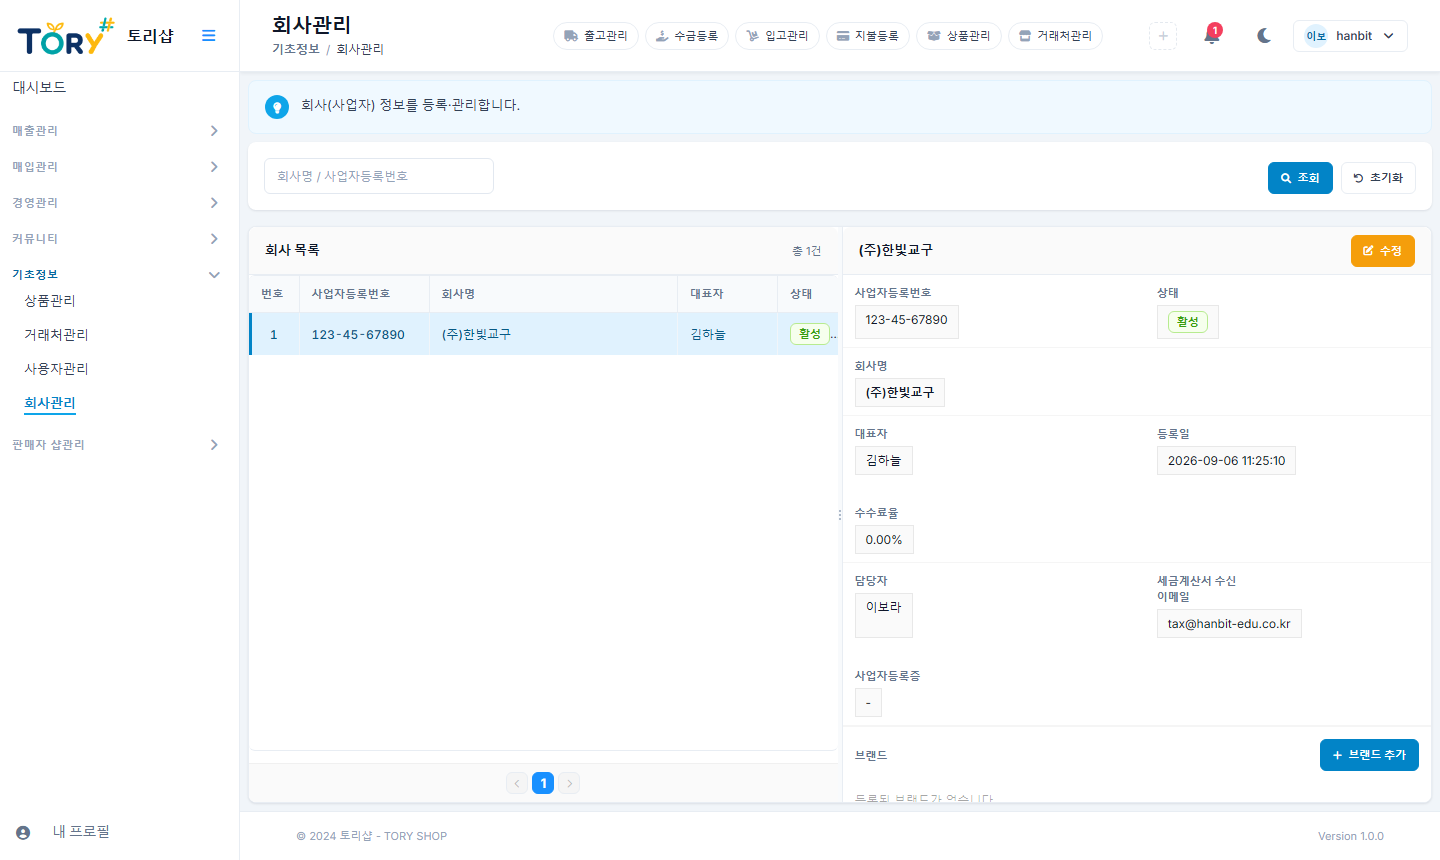
Task: Click previous page arrow
Action: click(517, 783)
